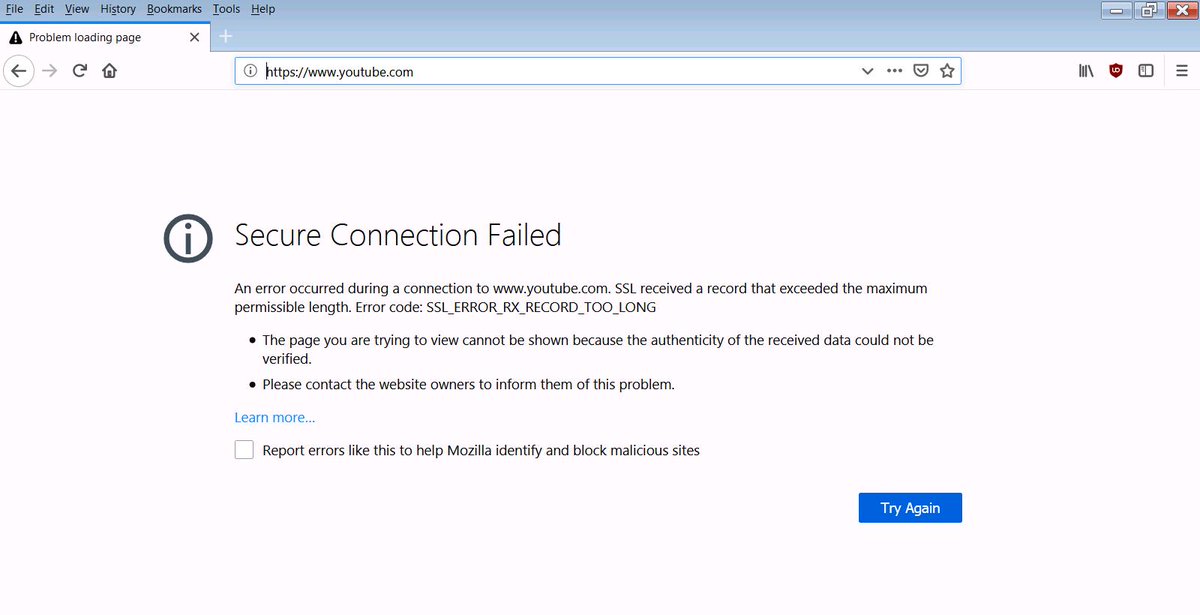Viewport: 1200px width, 615px height.
Task: Show site information icon in address bar
Action: click(251, 71)
